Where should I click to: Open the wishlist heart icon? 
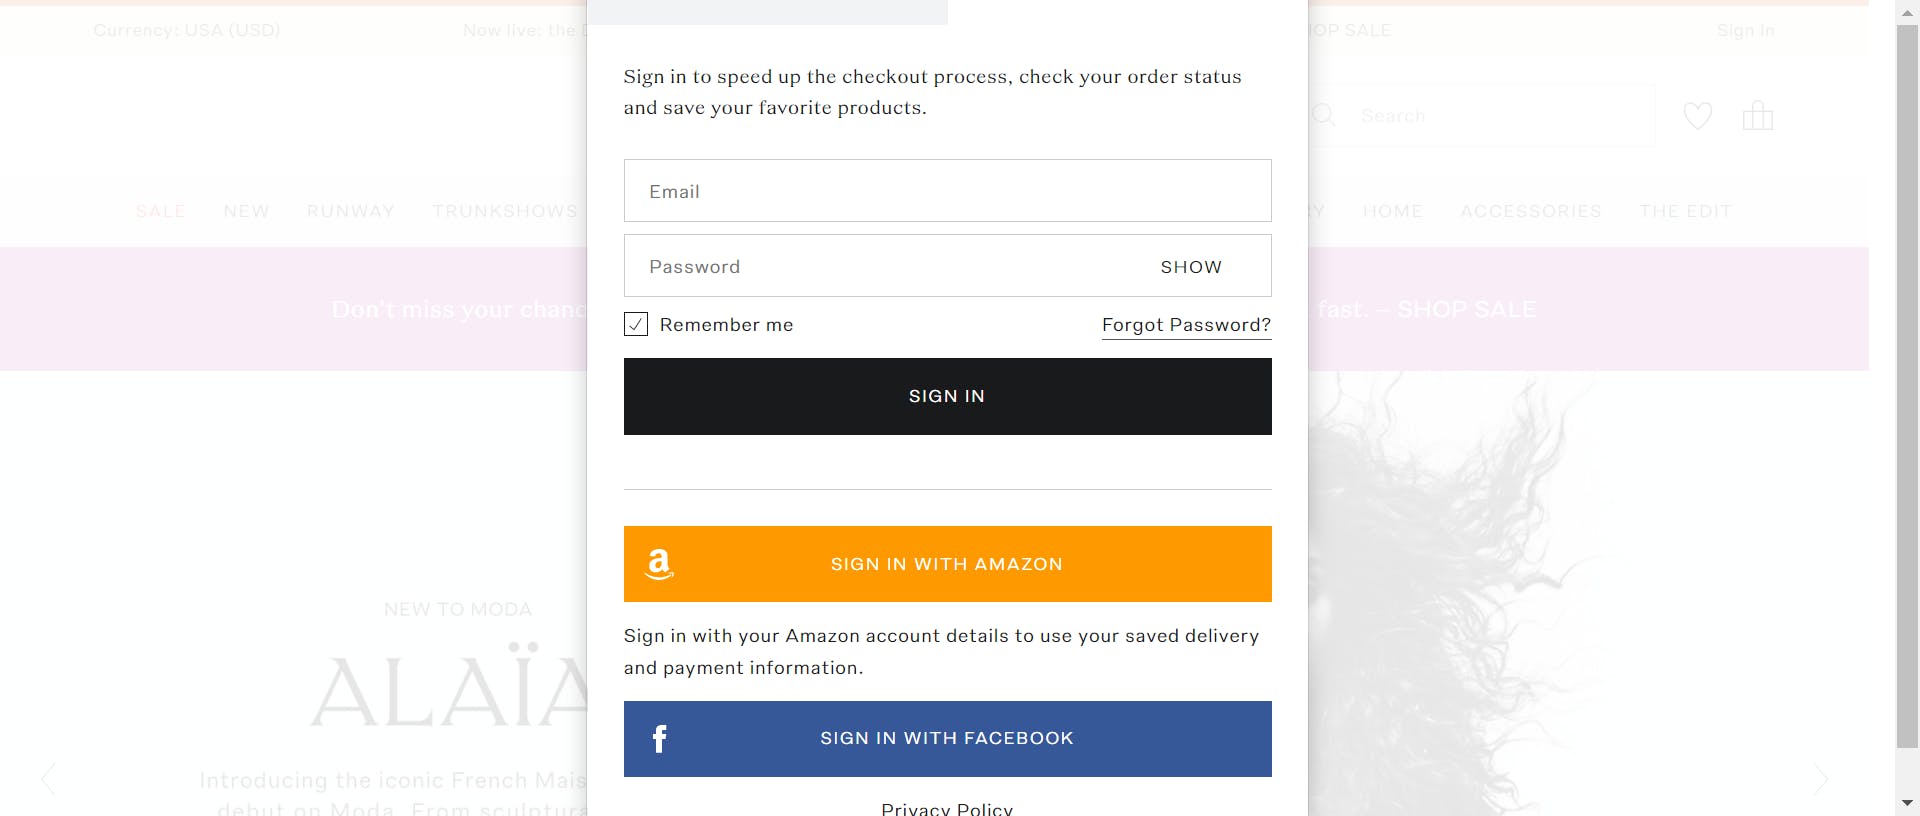pos(1697,116)
